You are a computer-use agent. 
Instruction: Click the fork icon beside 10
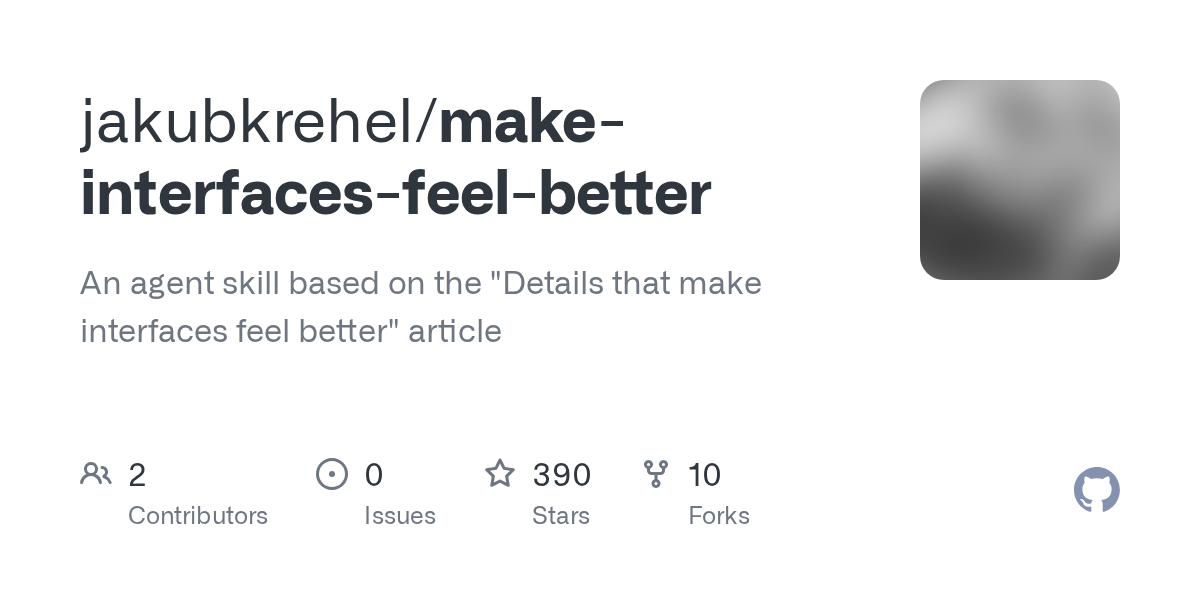656,474
